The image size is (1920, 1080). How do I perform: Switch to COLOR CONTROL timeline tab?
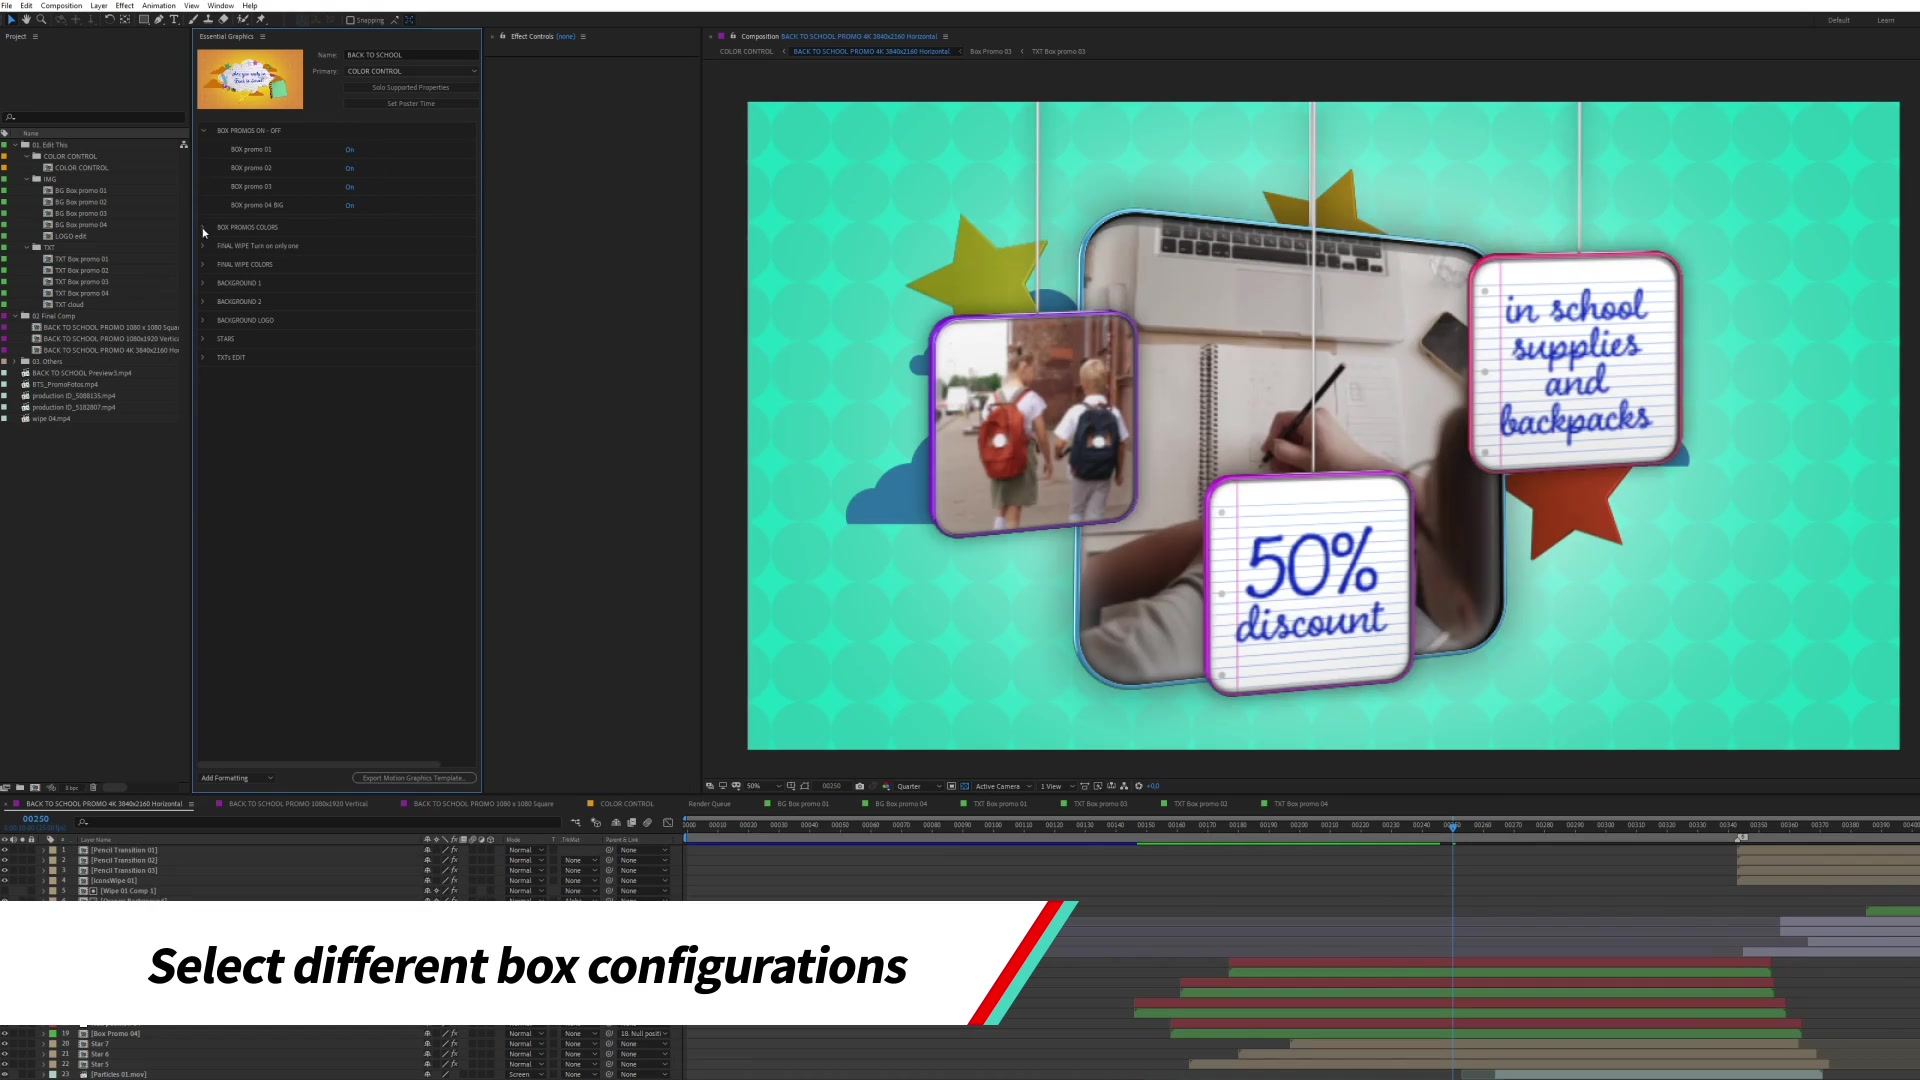[626, 804]
